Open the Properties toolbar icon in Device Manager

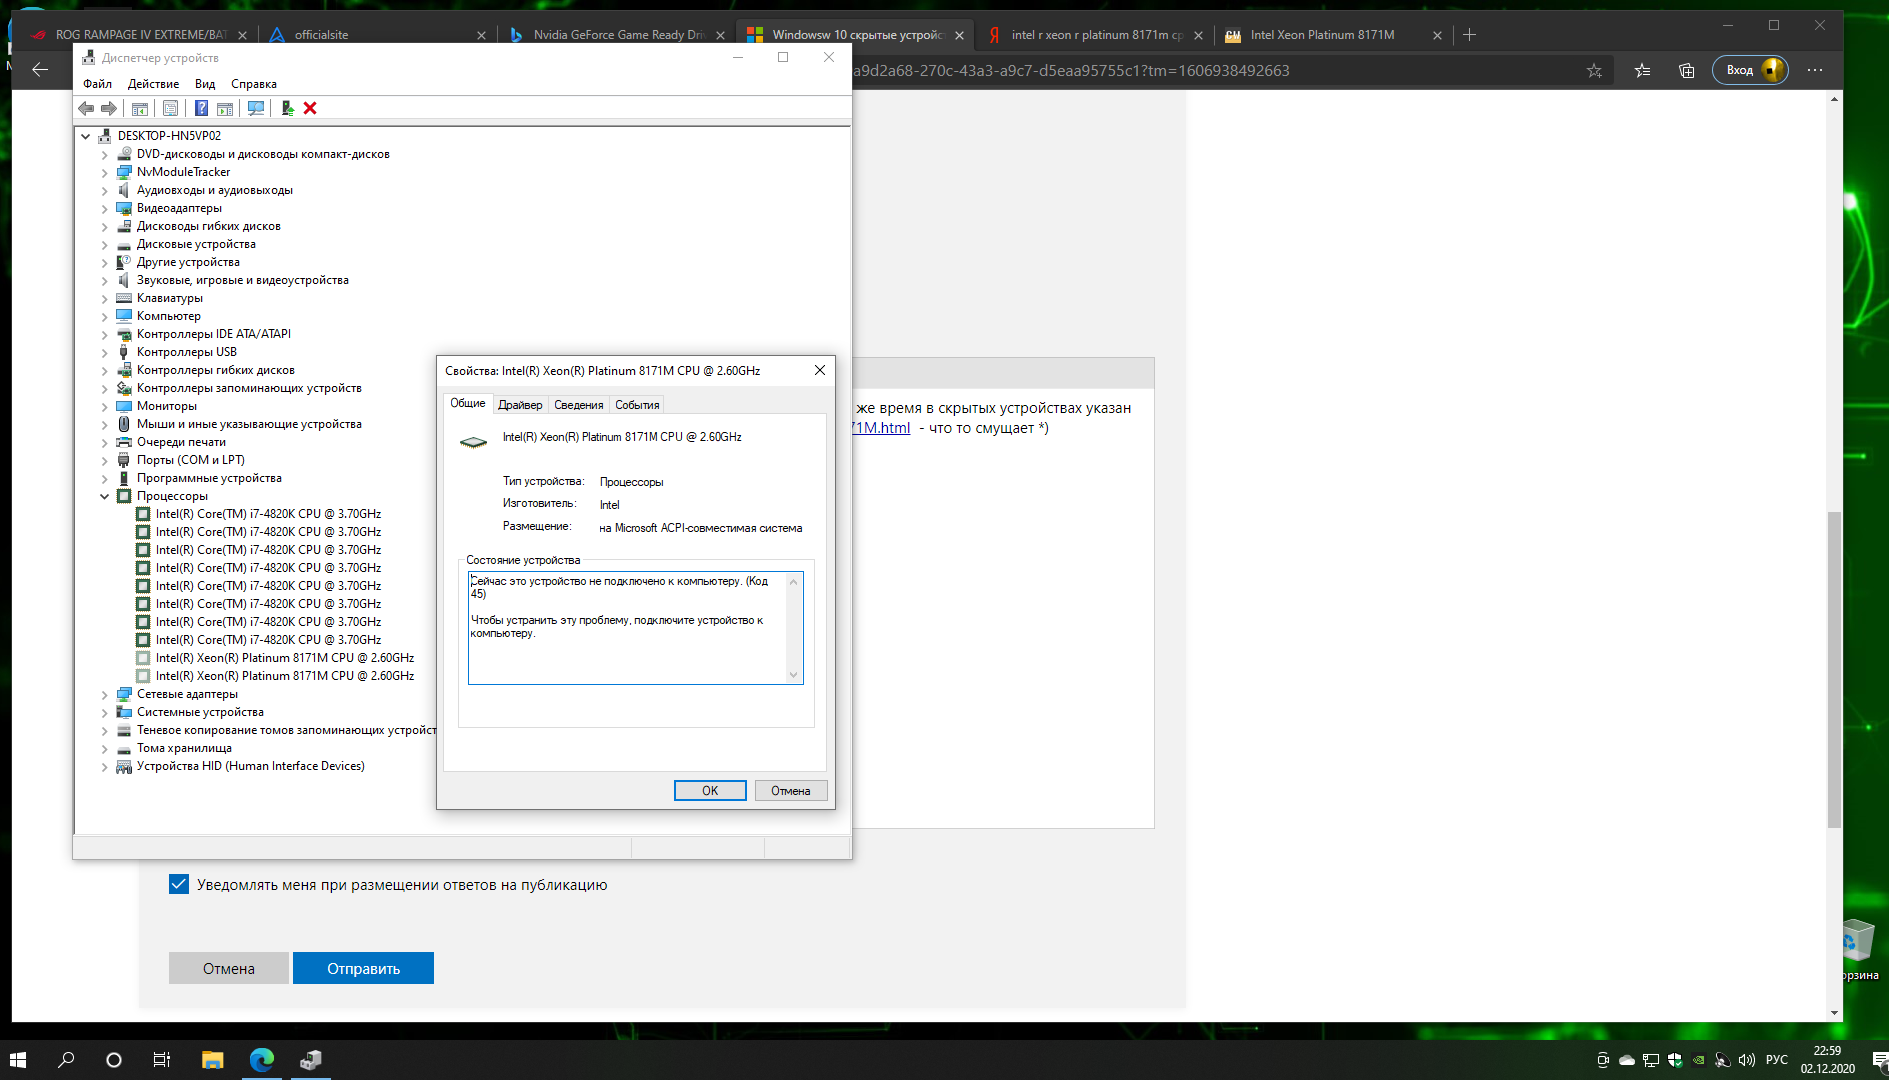click(x=170, y=108)
